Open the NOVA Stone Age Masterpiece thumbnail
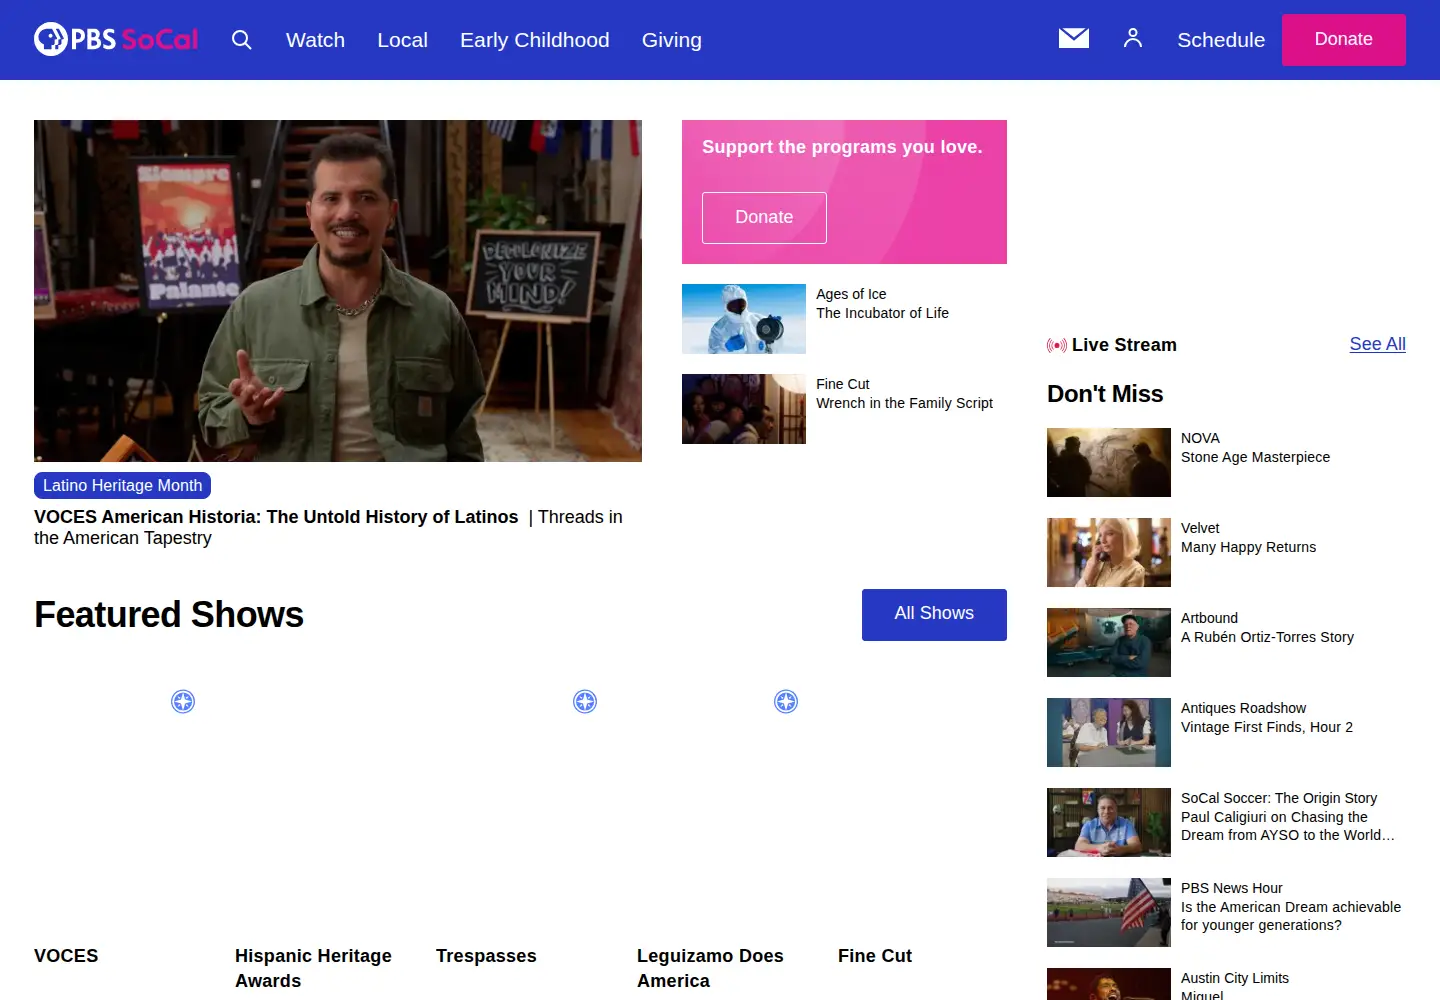The width and height of the screenshot is (1440, 1000). (x=1109, y=463)
